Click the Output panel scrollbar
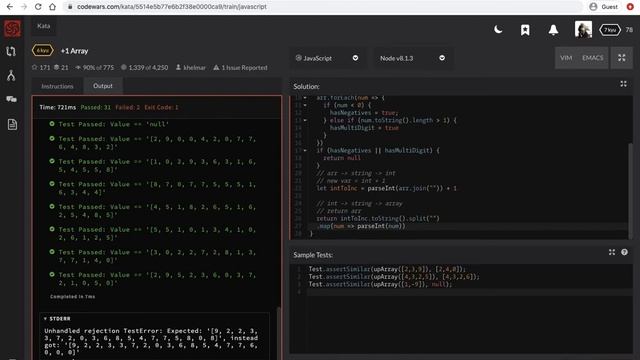Viewport: 640px width, 360px height. pos(279,333)
